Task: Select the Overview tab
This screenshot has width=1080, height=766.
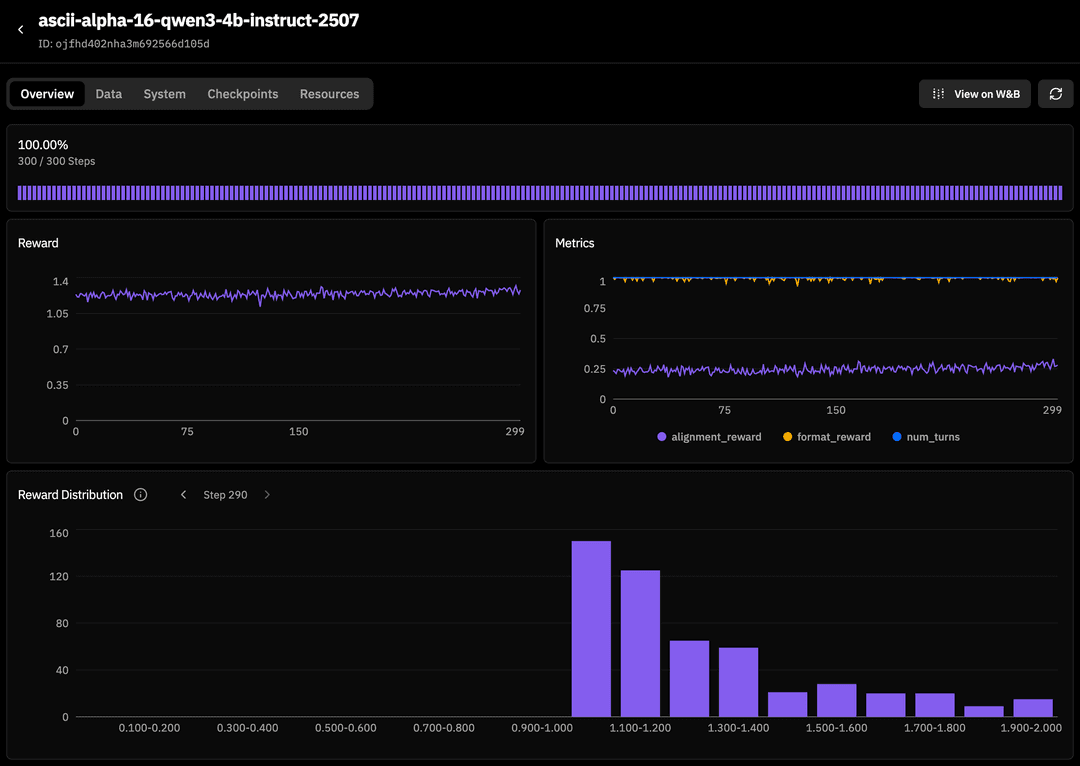Action: point(47,94)
